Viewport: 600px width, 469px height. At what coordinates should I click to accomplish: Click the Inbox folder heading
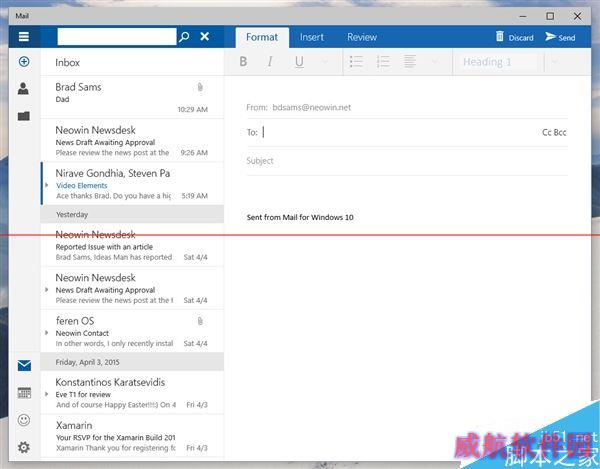click(x=67, y=62)
